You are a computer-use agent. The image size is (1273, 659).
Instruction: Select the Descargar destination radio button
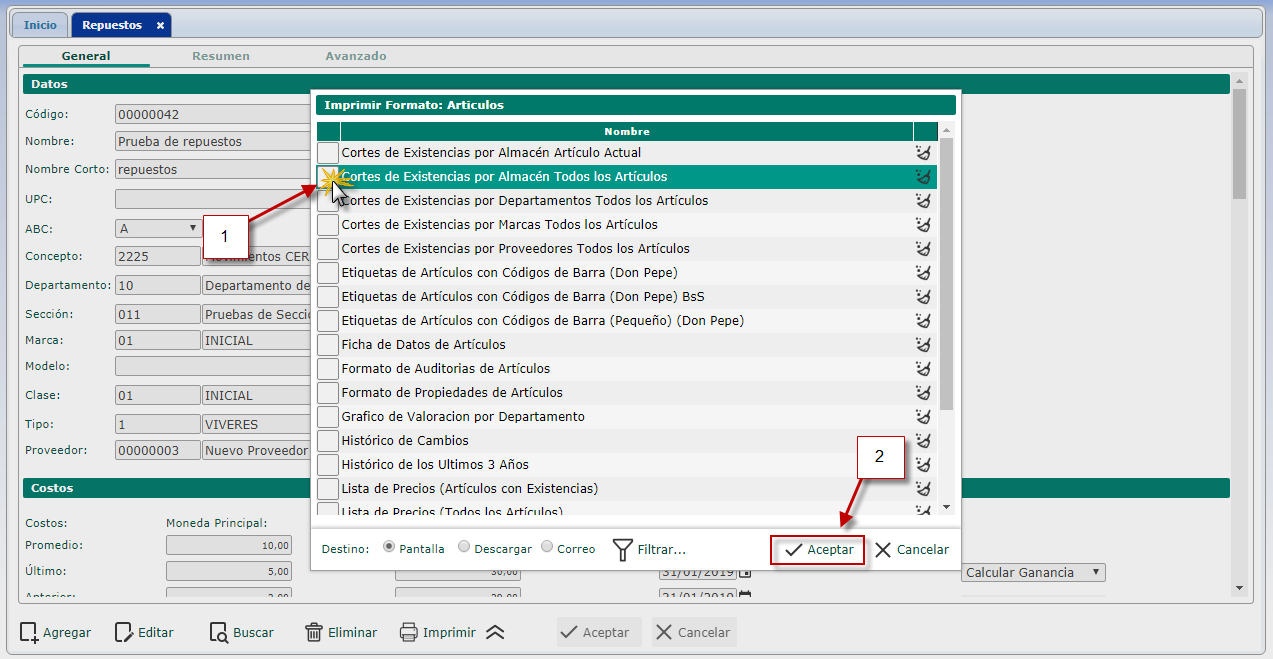point(464,547)
